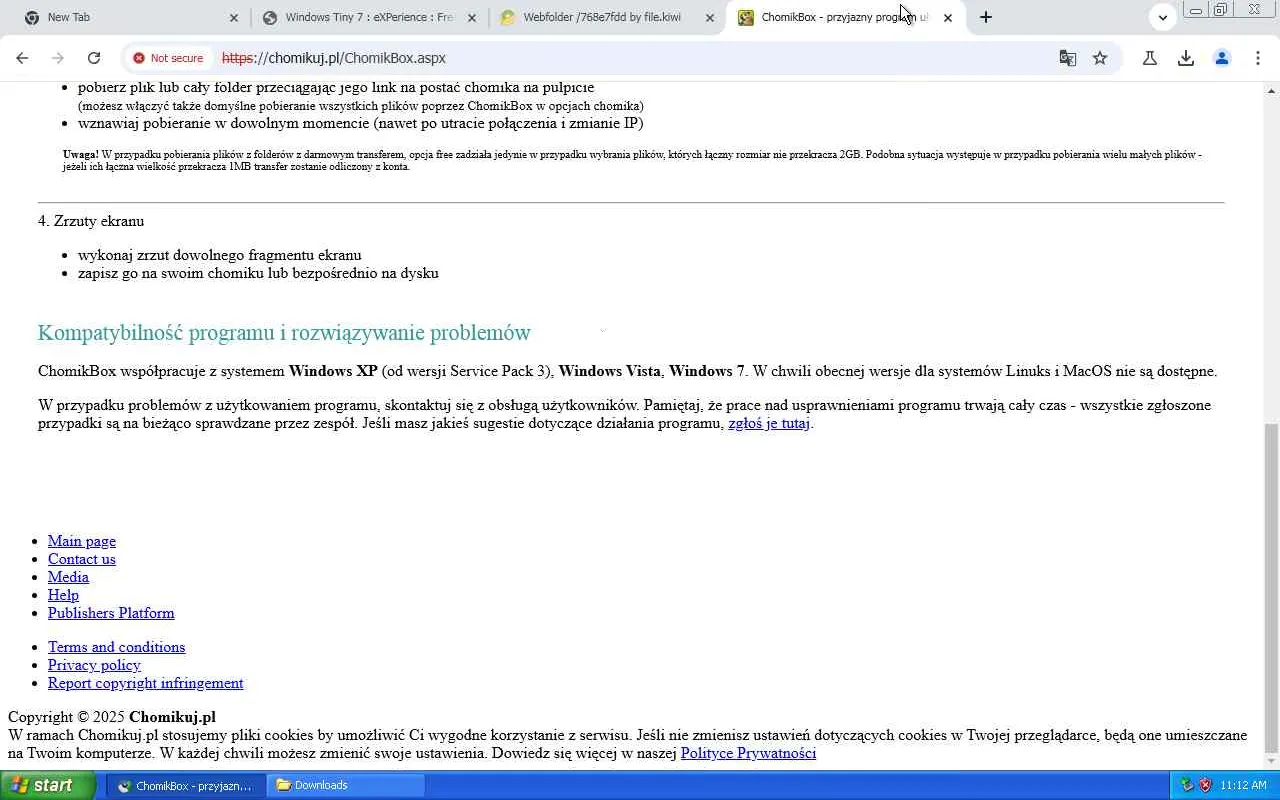Viewport: 1280px width, 800px height.
Task: Close the New Tab tab
Action: (x=234, y=18)
